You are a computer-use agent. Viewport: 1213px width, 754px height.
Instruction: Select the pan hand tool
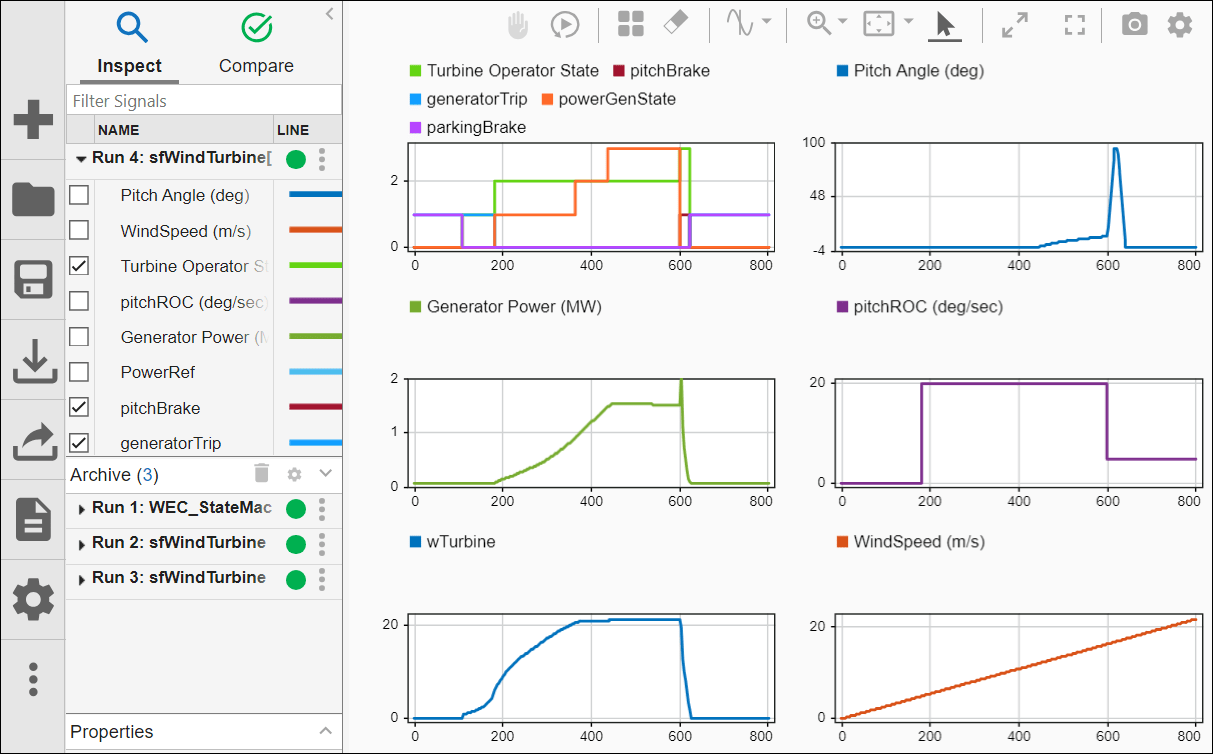click(x=518, y=25)
